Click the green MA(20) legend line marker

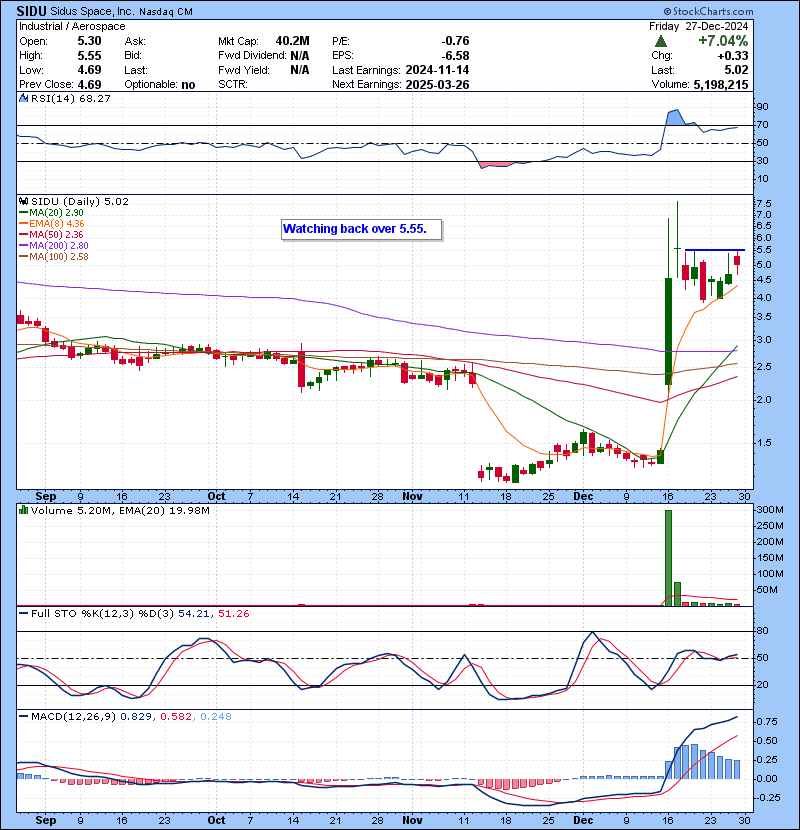(x=23, y=213)
